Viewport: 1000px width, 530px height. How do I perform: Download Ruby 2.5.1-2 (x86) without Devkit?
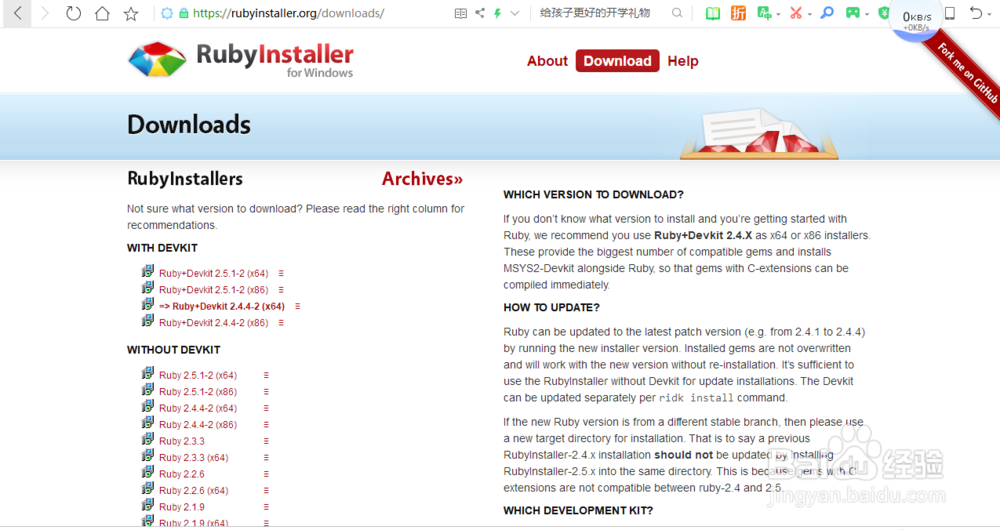(198, 392)
